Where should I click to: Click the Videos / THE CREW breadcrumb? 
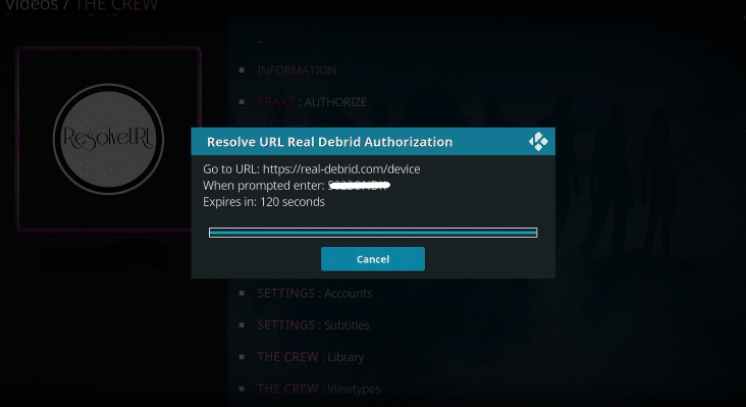pyautogui.click(x=81, y=5)
